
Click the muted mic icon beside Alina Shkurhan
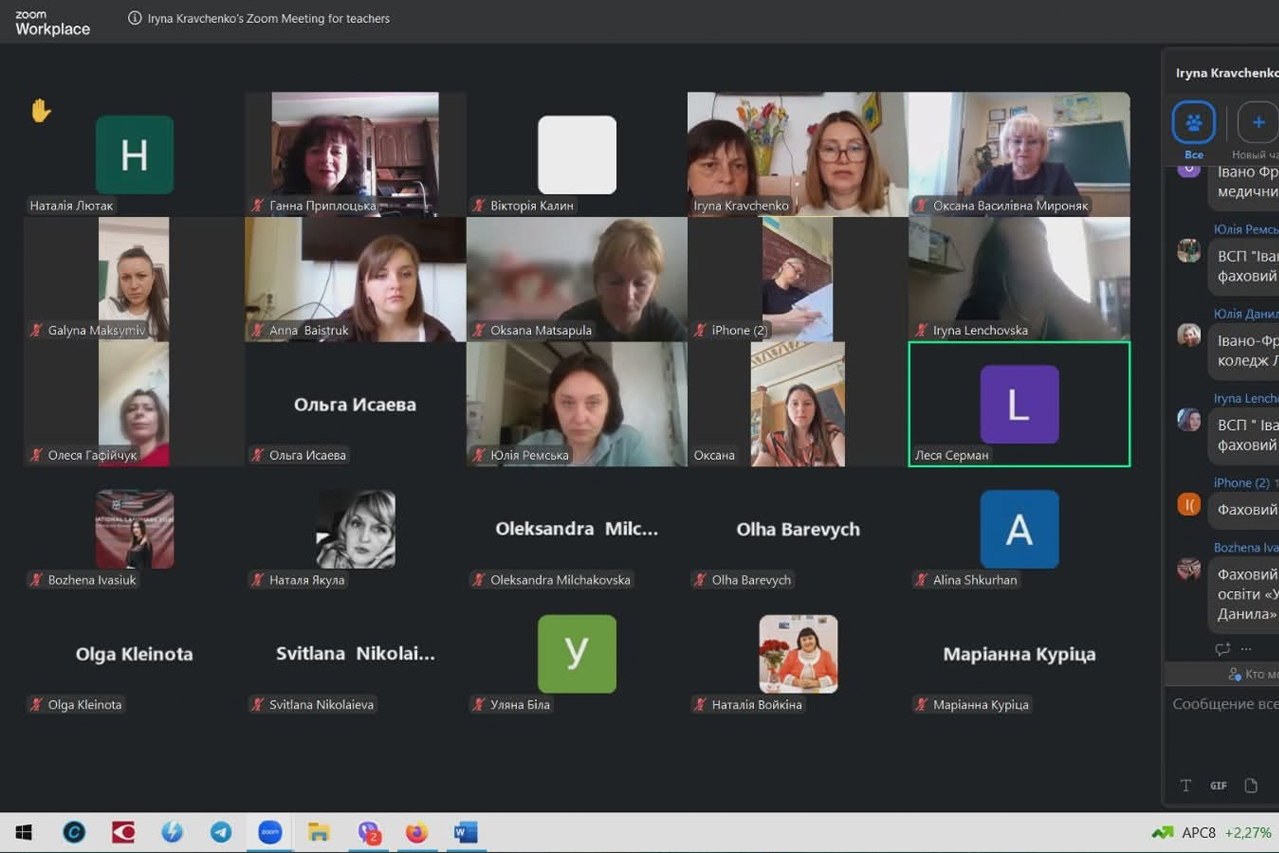click(922, 580)
